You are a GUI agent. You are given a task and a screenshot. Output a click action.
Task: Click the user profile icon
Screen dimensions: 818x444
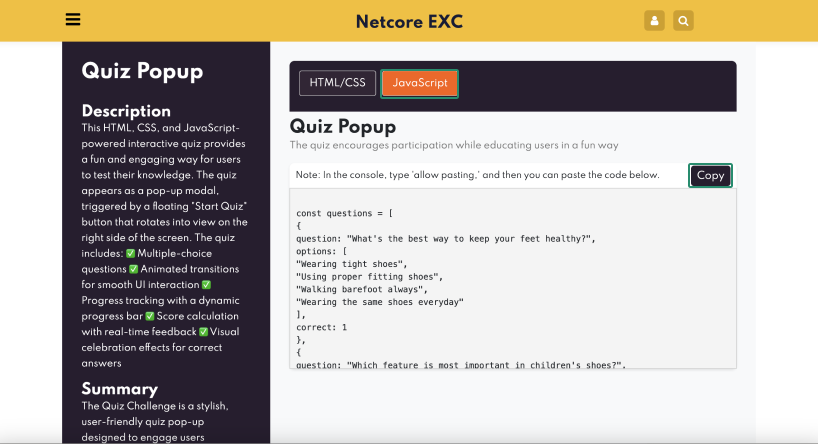tap(654, 21)
